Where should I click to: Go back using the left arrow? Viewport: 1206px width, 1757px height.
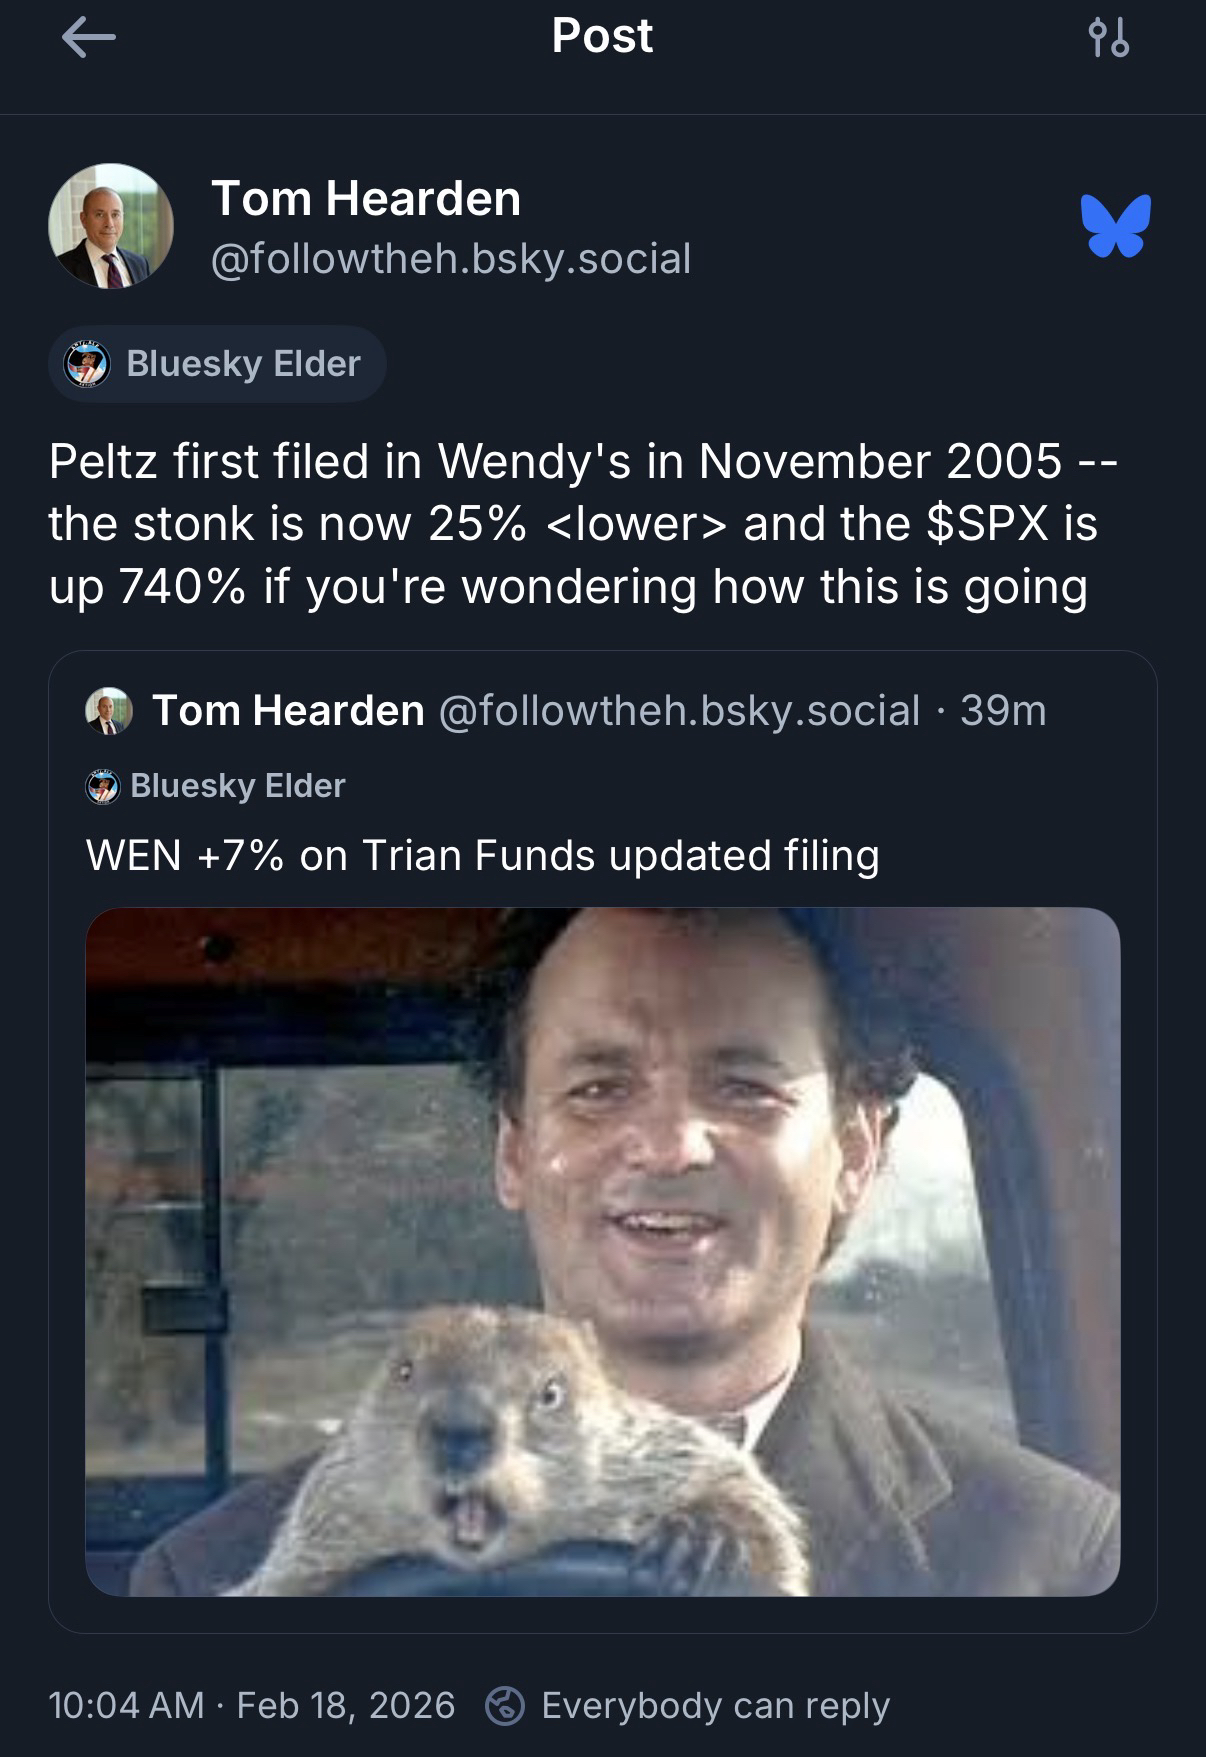coord(88,38)
